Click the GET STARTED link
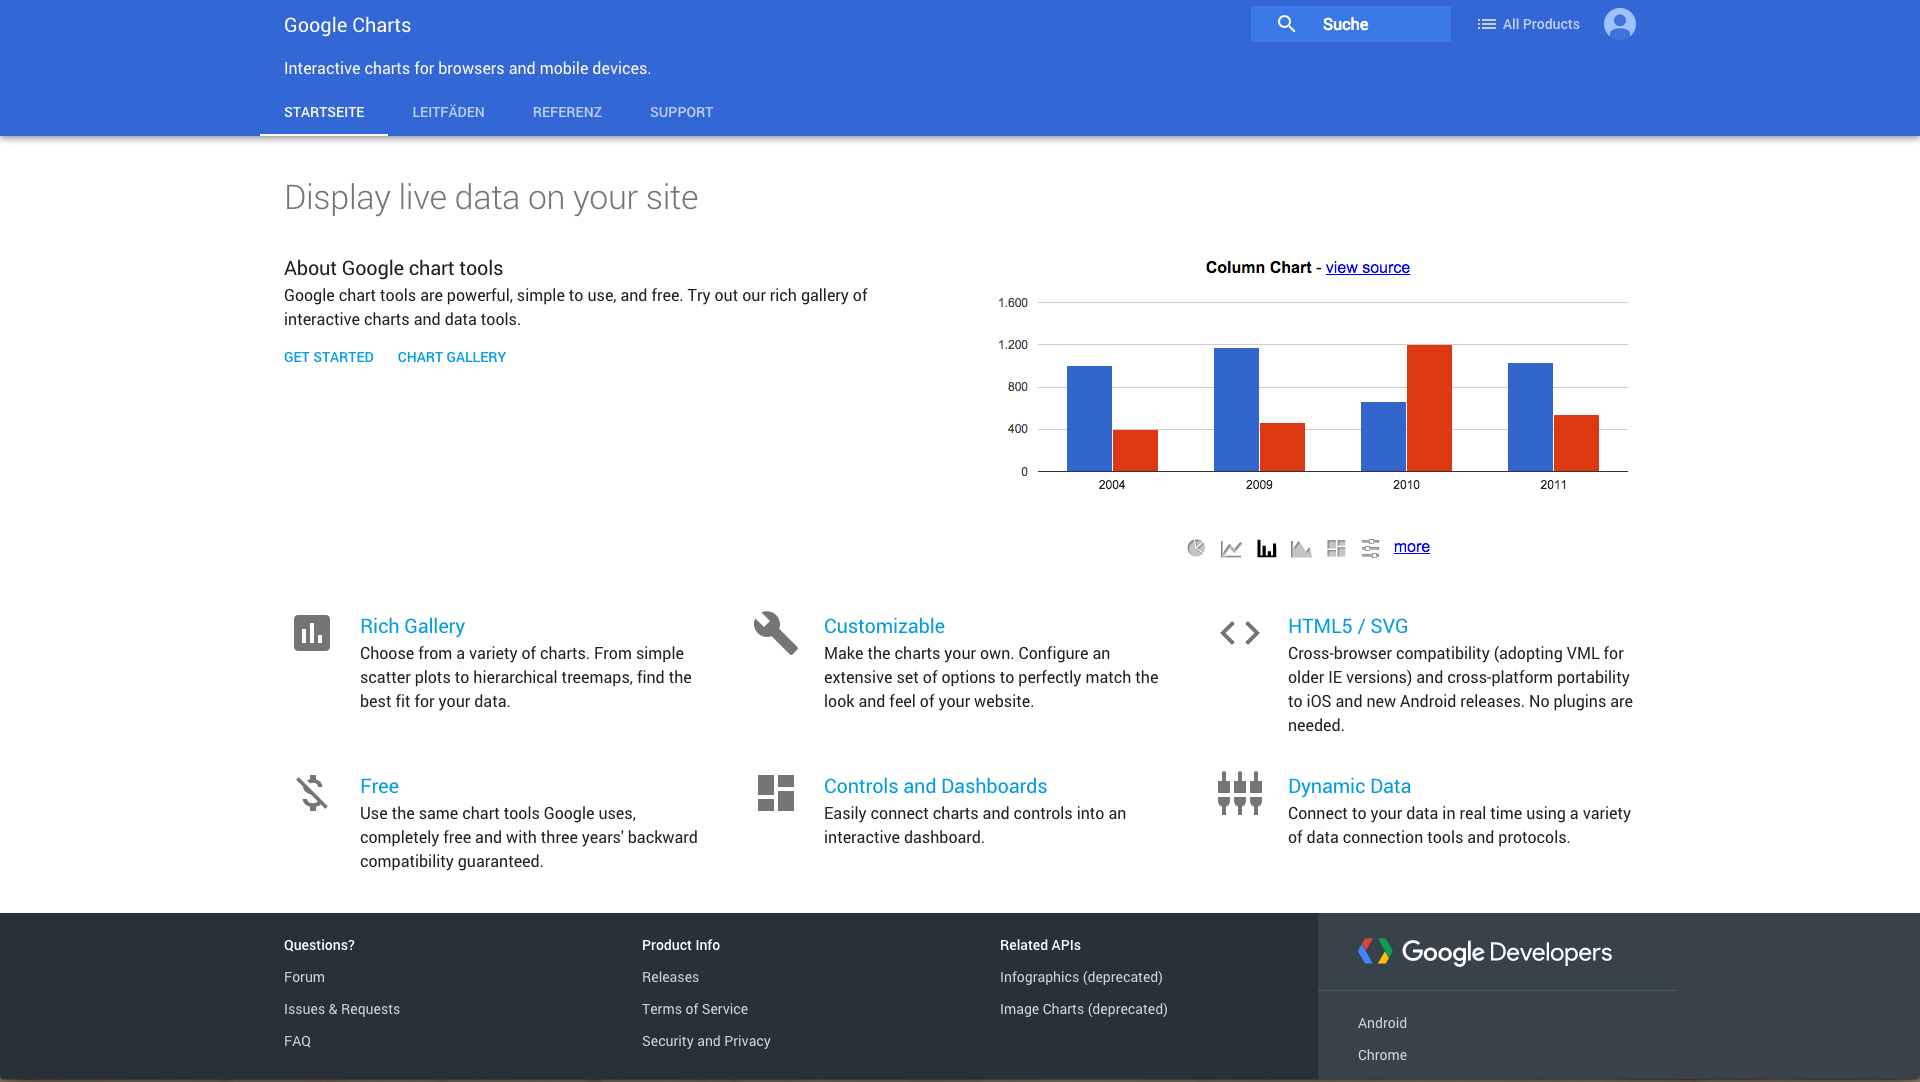The height and width of the screenshot is (1082, 1920). click(329, 357)
